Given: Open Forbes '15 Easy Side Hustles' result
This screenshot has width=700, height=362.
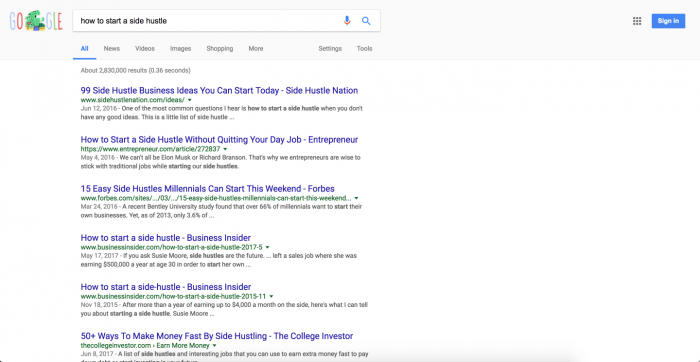Looking at the screenshot, I should pos(208,189).
